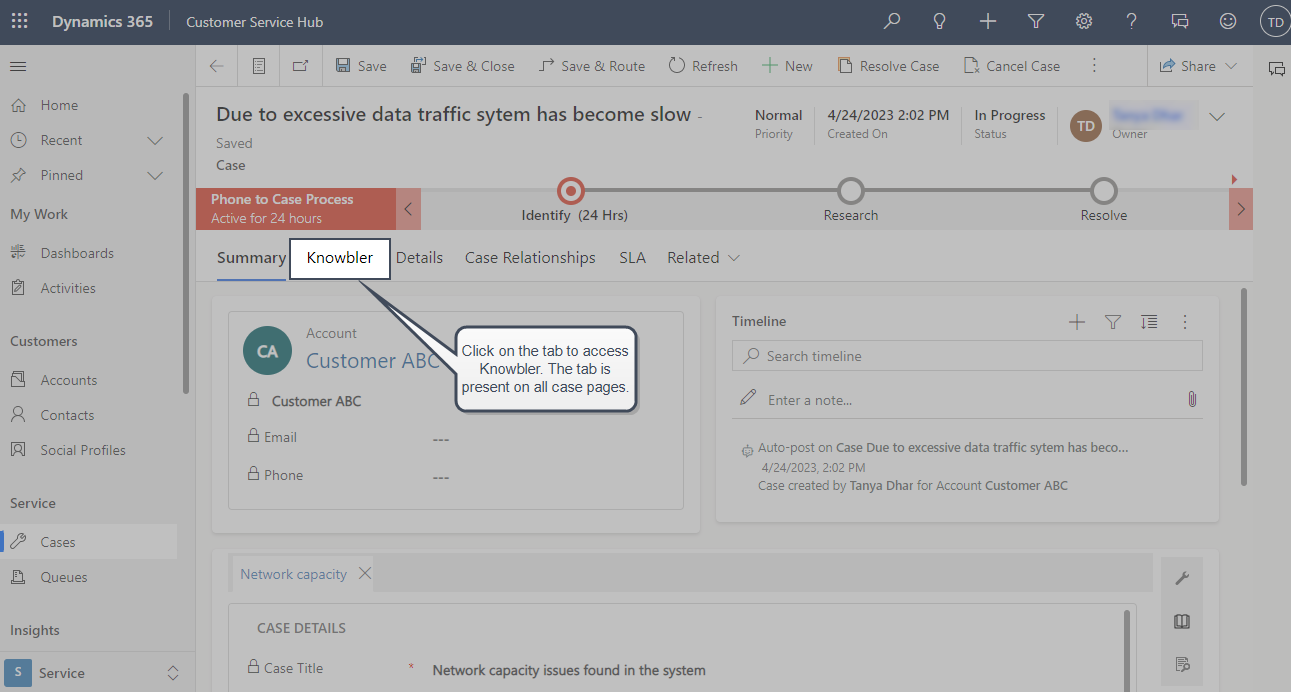Click the search magnifier icon in top bar
Screen dimensions: 1291x692
coord(892,21)
